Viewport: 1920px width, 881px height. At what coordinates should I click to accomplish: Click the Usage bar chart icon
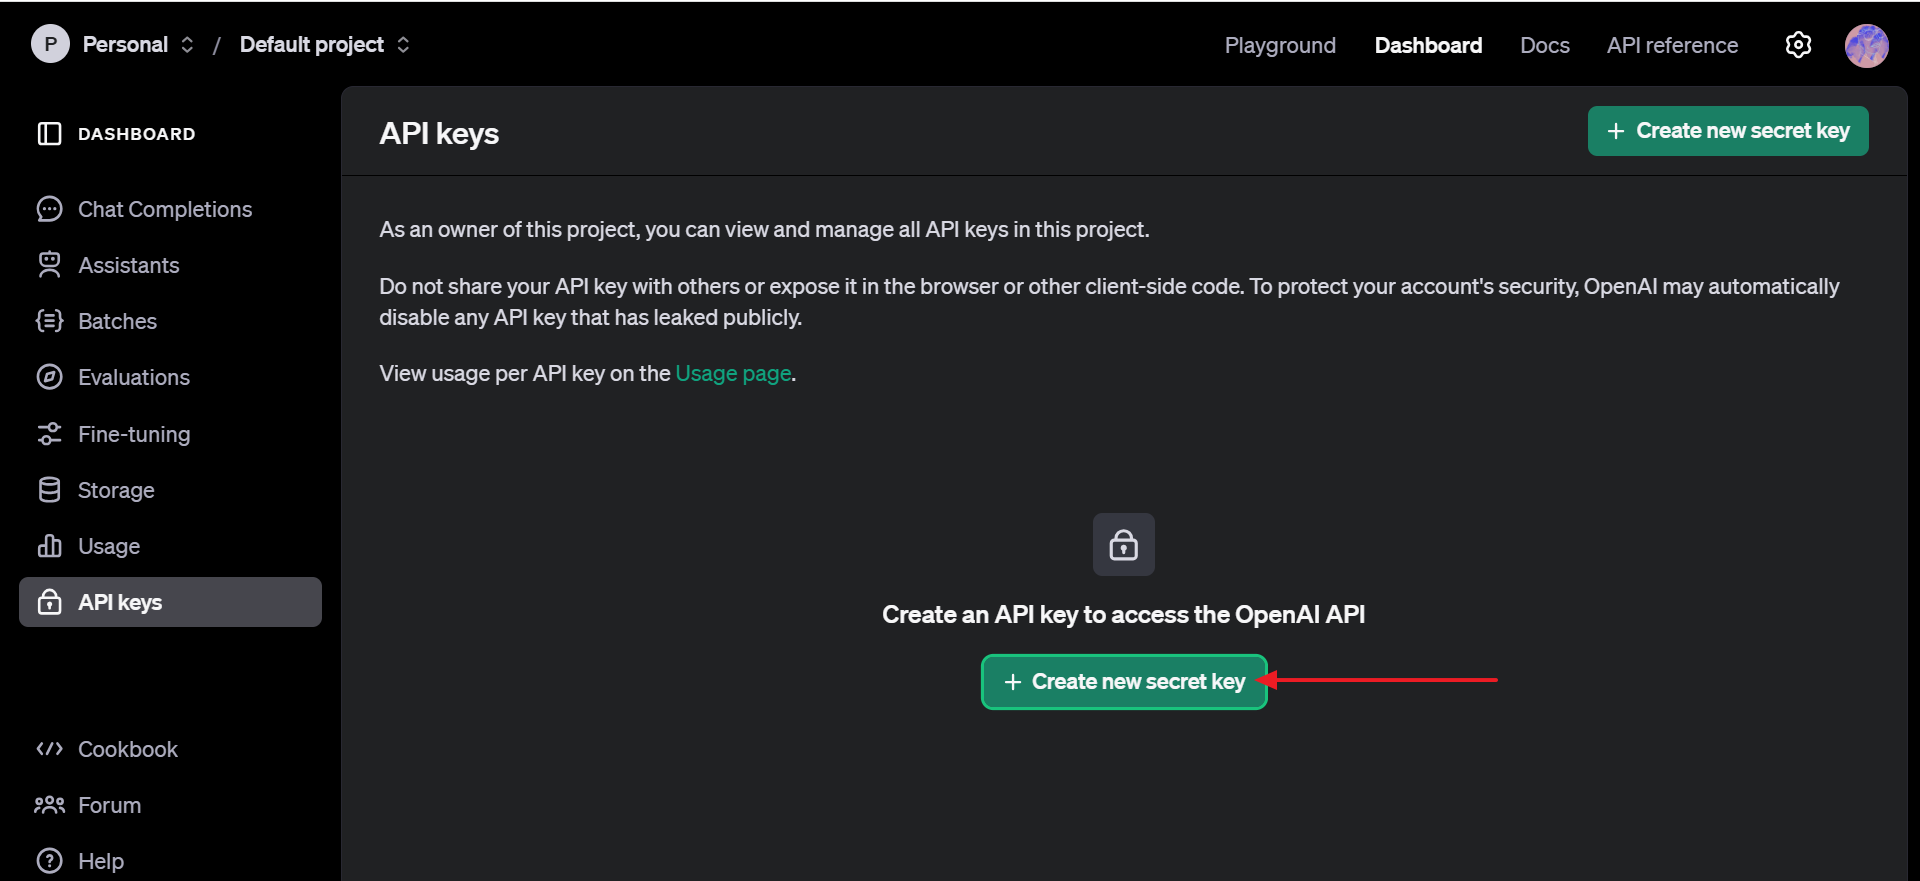[x=49, y=546]
